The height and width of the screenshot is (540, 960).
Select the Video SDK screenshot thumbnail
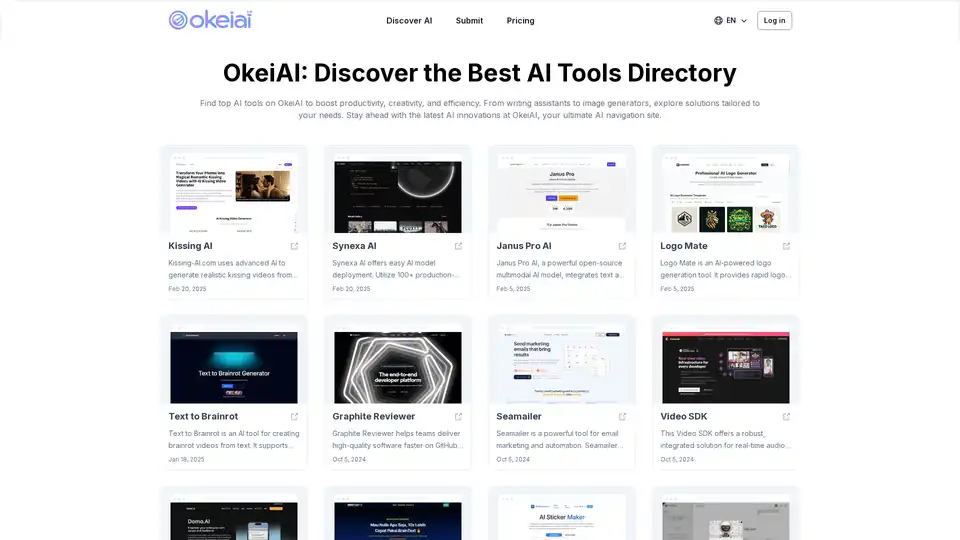(725, 365)
